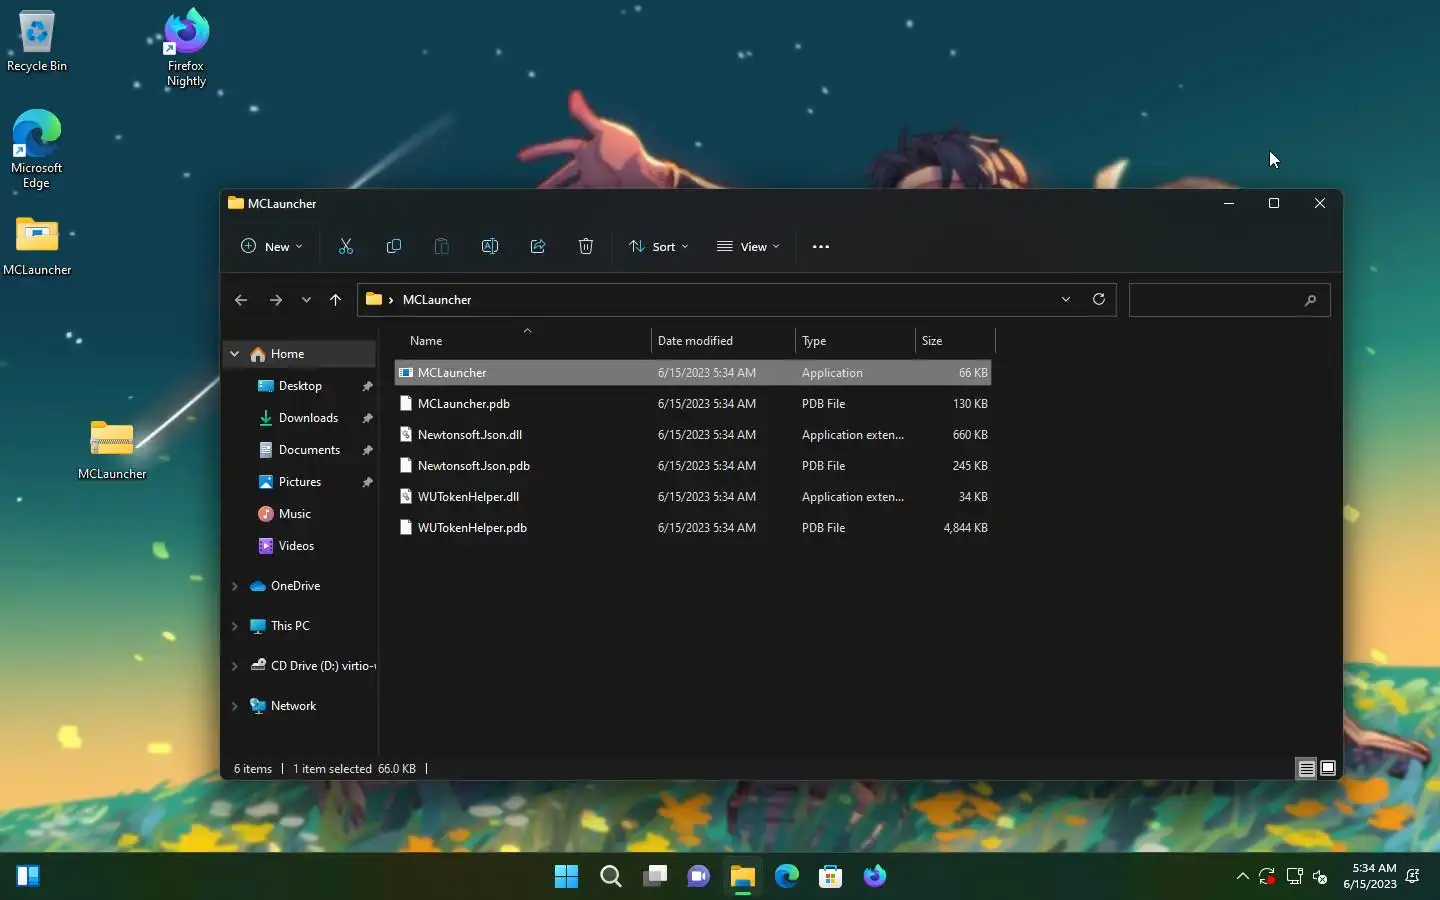This screenshot has width=1440, height=900.
Task: Open the clock and date in taskbar
Action: tap(1370, 876)
